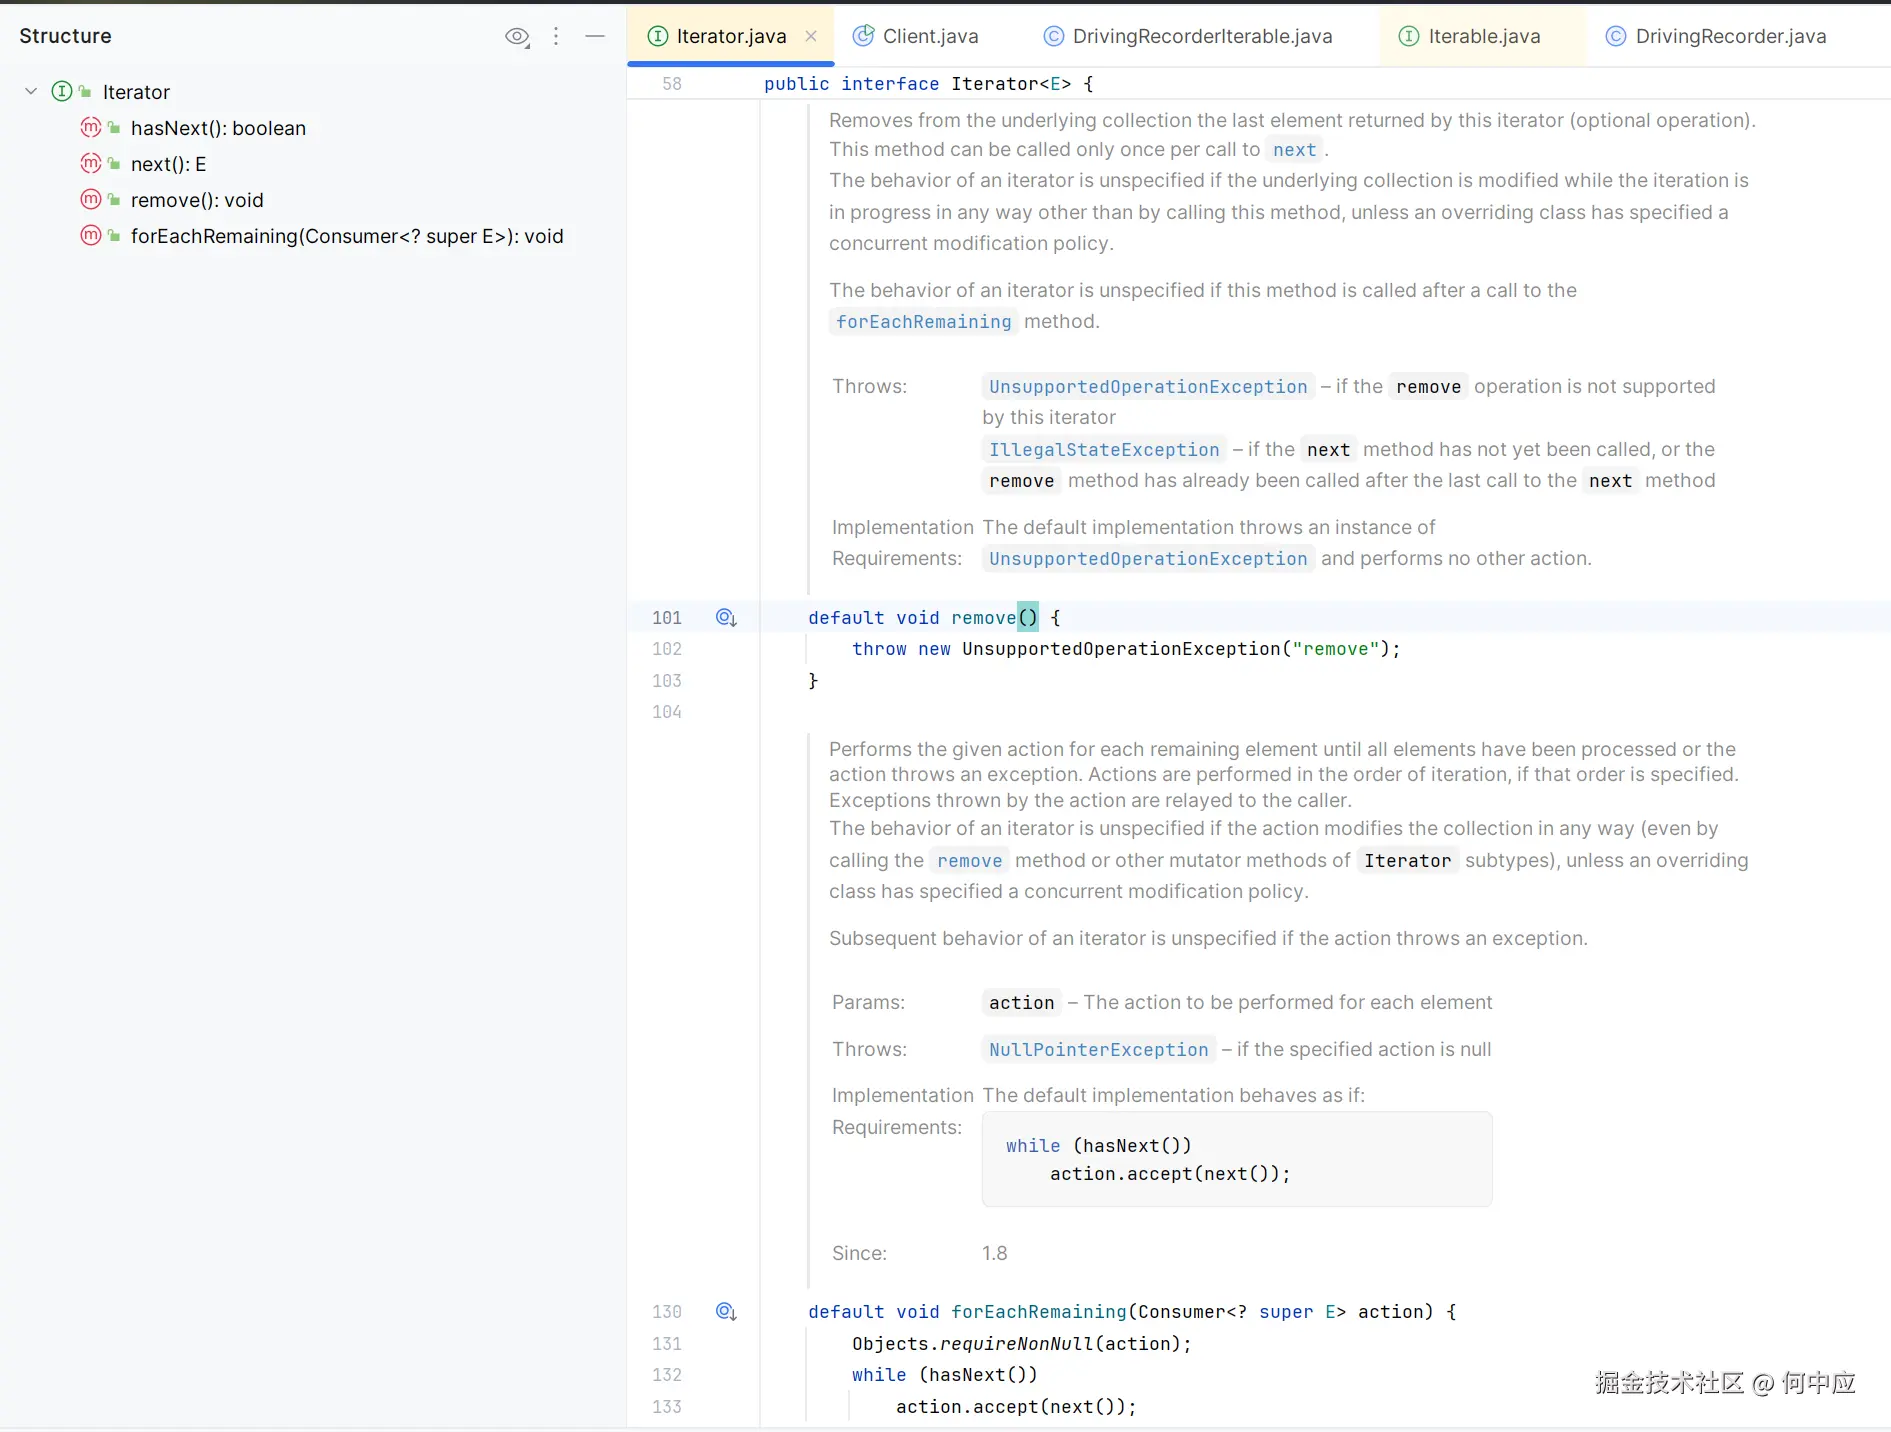Hide the Structure tool window

coord(595,37)
